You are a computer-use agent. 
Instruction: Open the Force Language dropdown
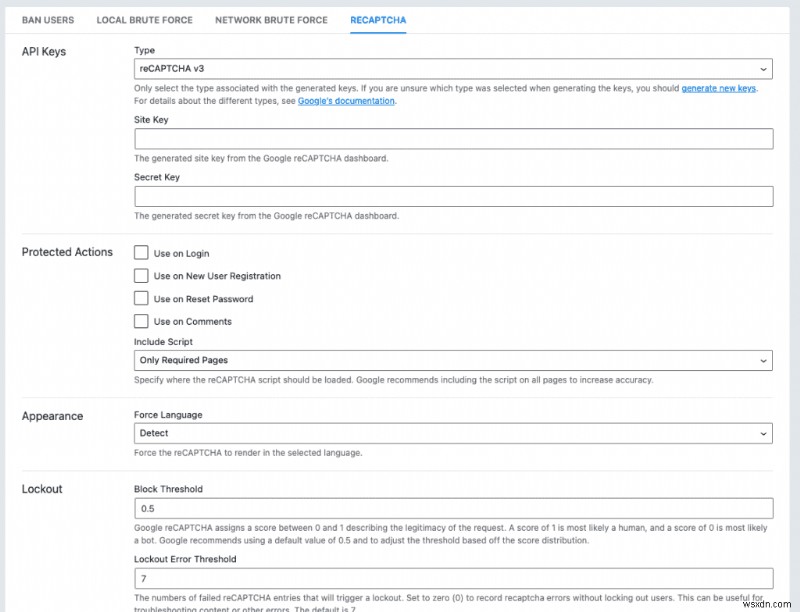453,433
